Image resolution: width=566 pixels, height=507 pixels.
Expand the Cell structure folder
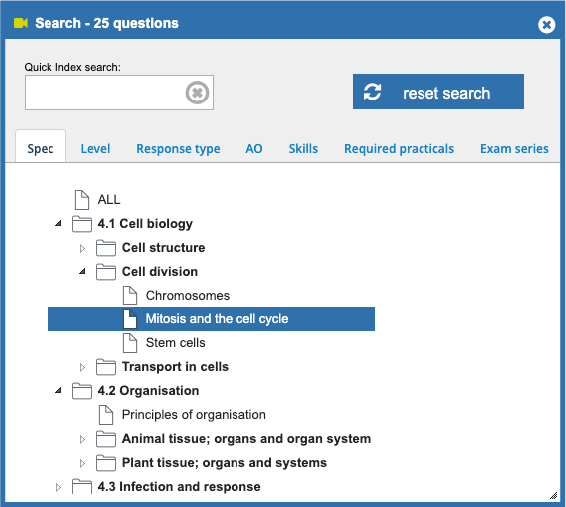[x=82, y=248]
